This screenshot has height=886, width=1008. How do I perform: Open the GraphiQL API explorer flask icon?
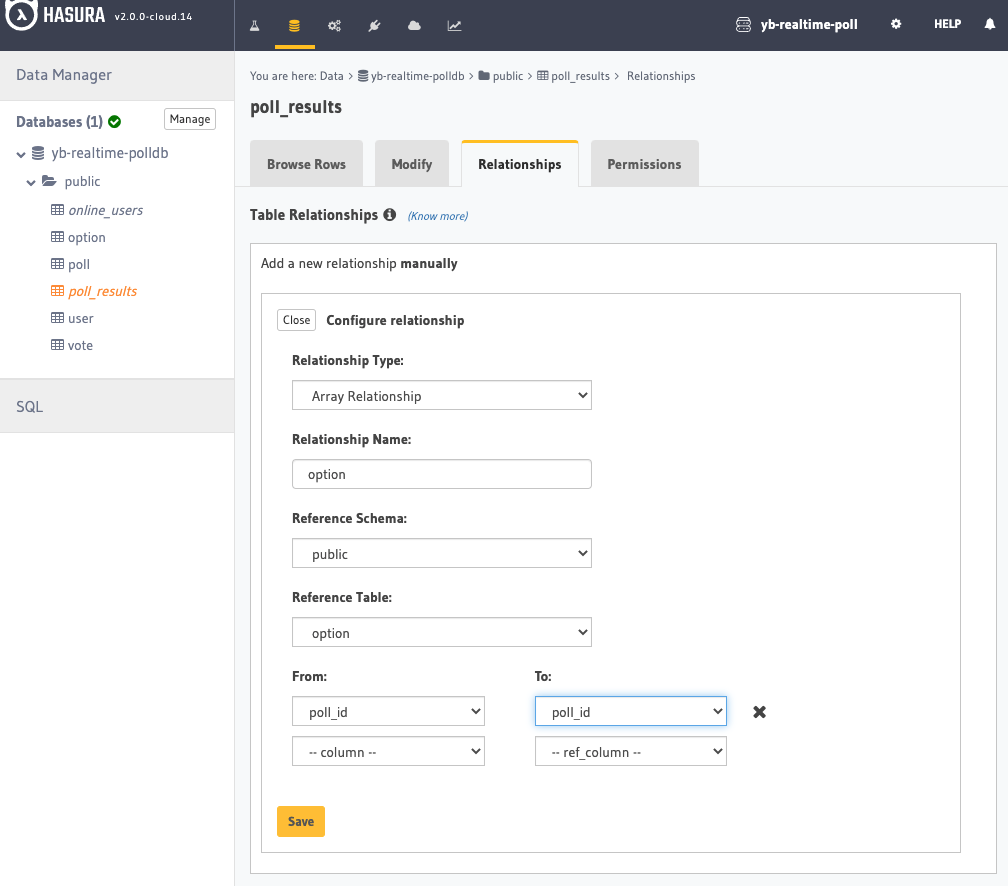pyautogui.click(x=254, y=24)
